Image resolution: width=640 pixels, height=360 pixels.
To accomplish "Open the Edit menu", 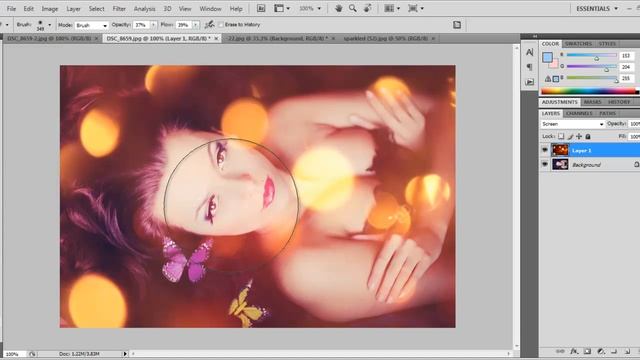I will (x=29, y=9).
